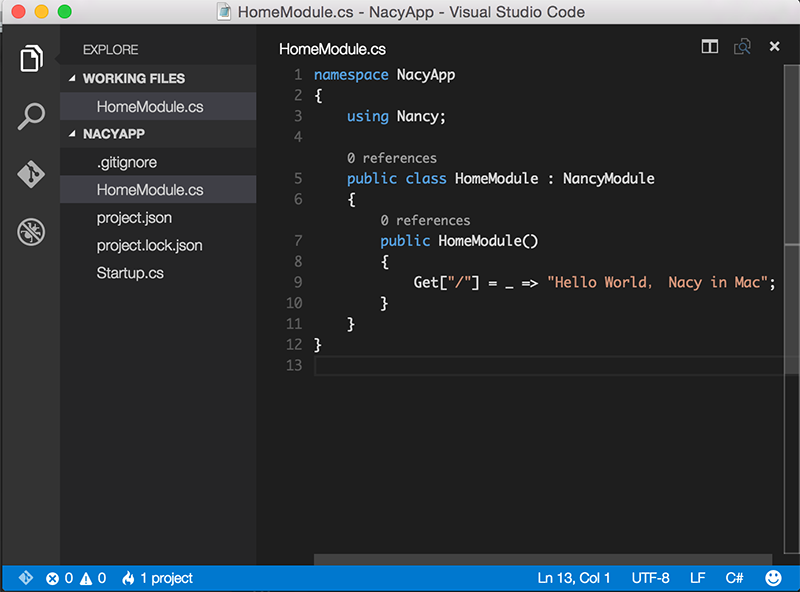Close the HomeModule.cs editor
The image size is (800, 592).
(x=774, y=46)
